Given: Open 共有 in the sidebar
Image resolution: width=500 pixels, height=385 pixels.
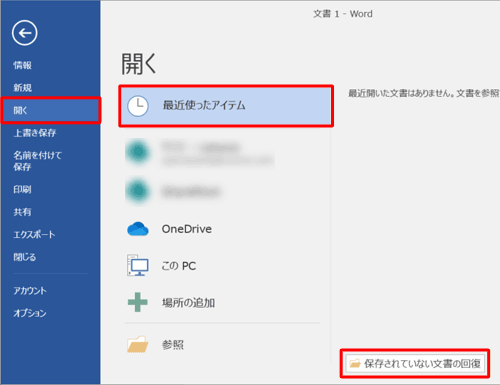Looking at the screenshot, I should 22,212.
